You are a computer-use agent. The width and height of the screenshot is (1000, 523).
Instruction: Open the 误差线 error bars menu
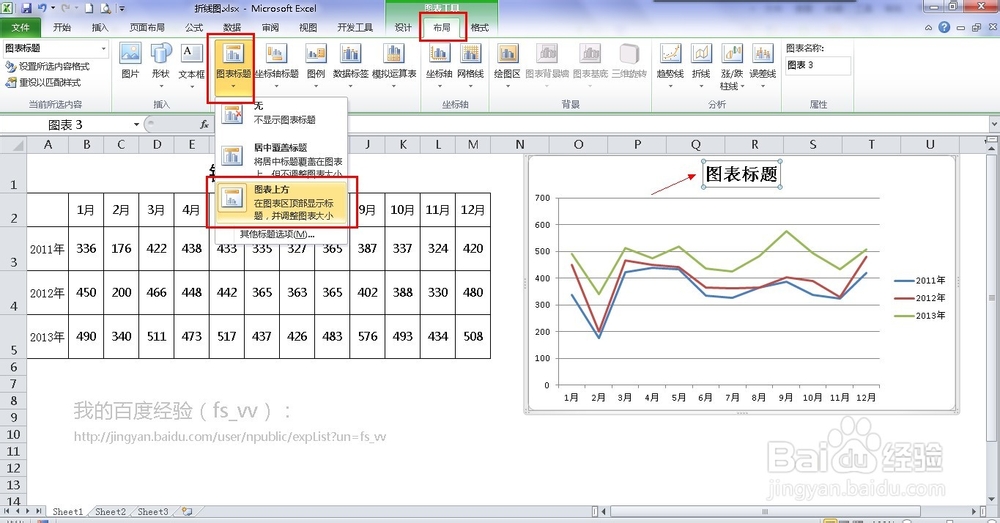(x=763, y=64)
